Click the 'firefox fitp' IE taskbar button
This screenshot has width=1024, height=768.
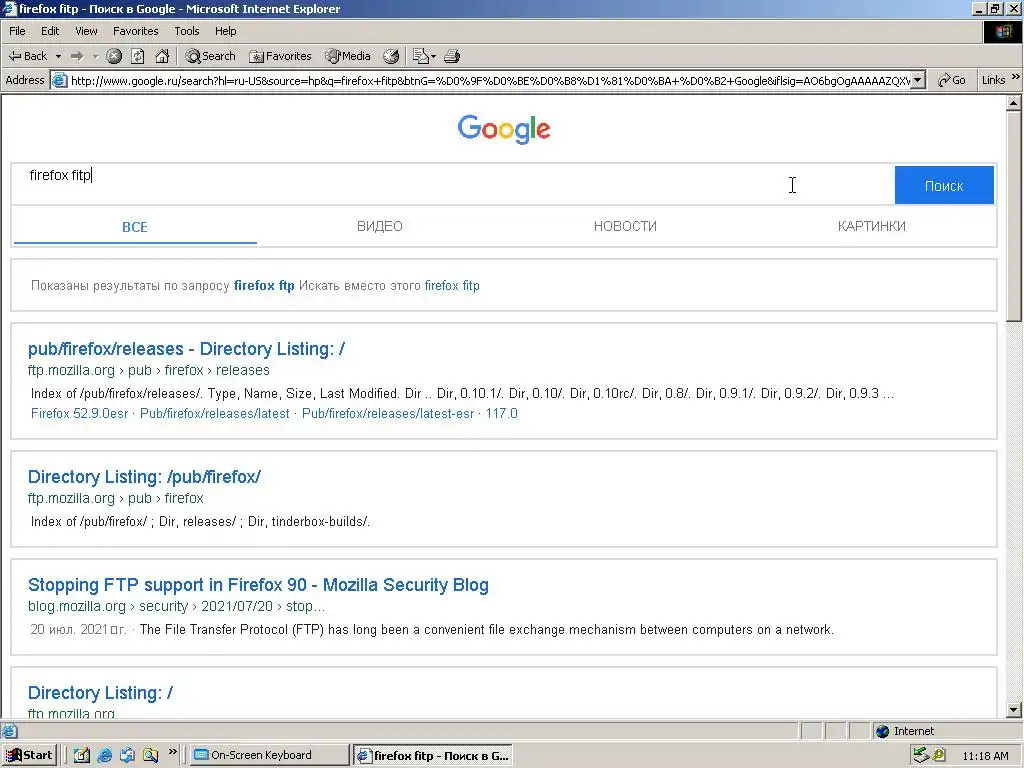(432, 755)
